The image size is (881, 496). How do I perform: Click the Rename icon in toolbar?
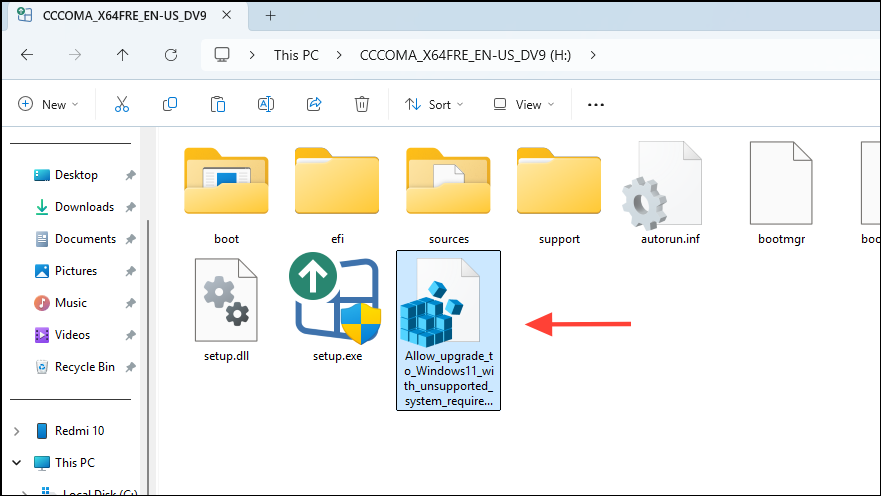click(266, 104)
